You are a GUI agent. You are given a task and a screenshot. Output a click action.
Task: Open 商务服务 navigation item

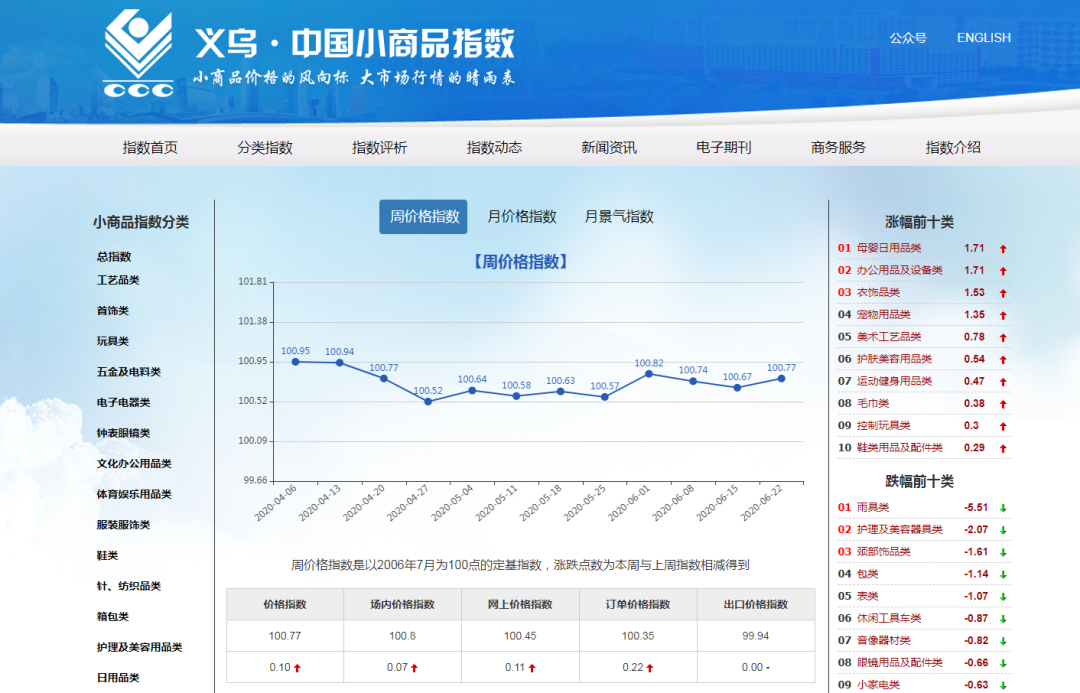coord(838,147)
